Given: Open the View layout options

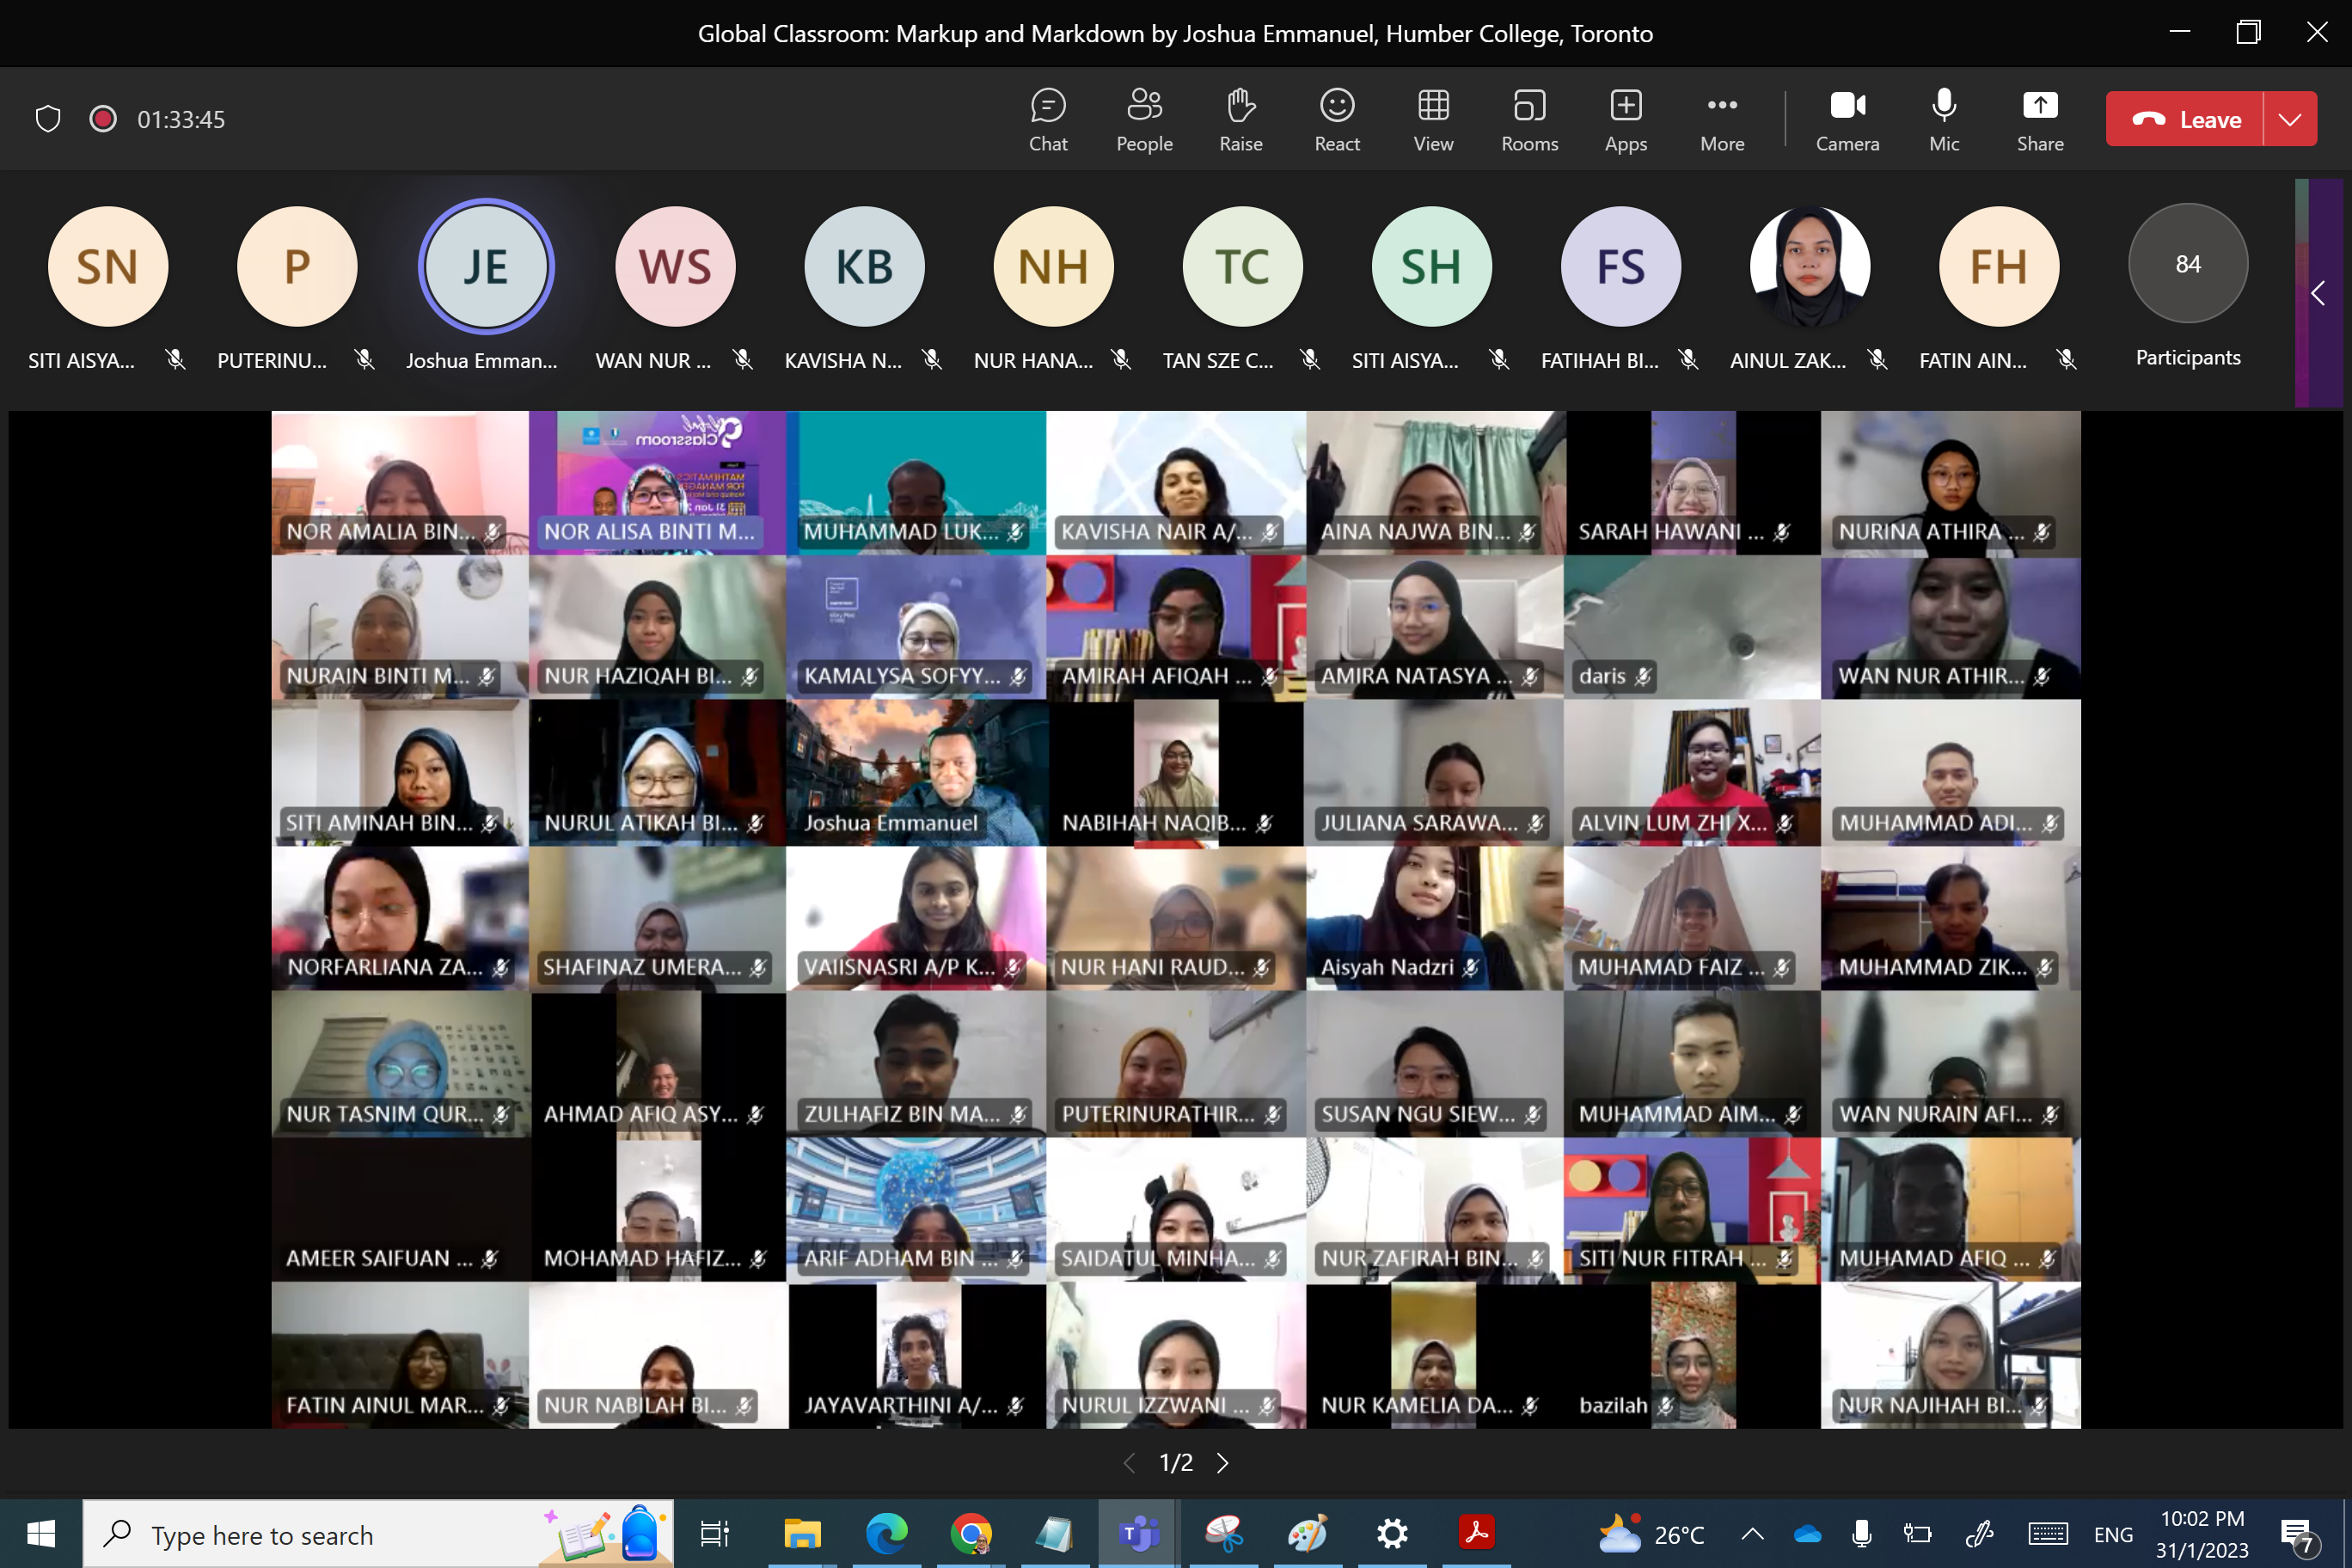Looking at the screenshot, I should pyautogui.click(x=1433, y=120).
